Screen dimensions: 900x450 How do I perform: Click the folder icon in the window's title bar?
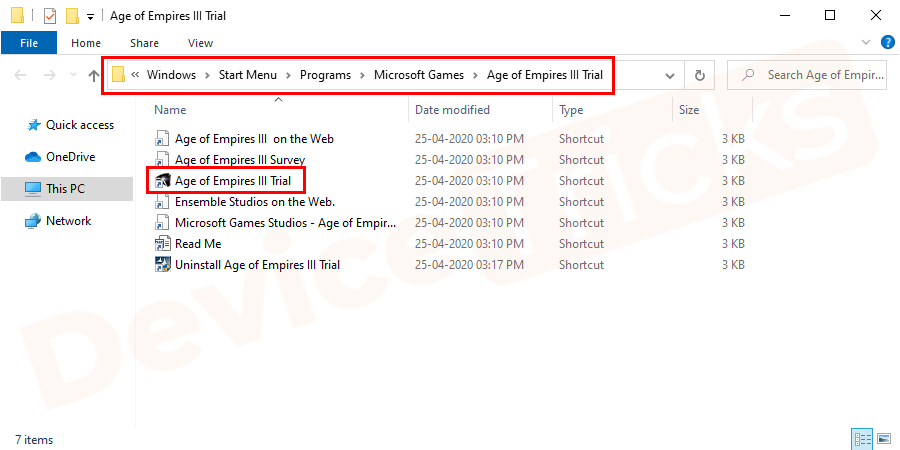tap(17, 15)
